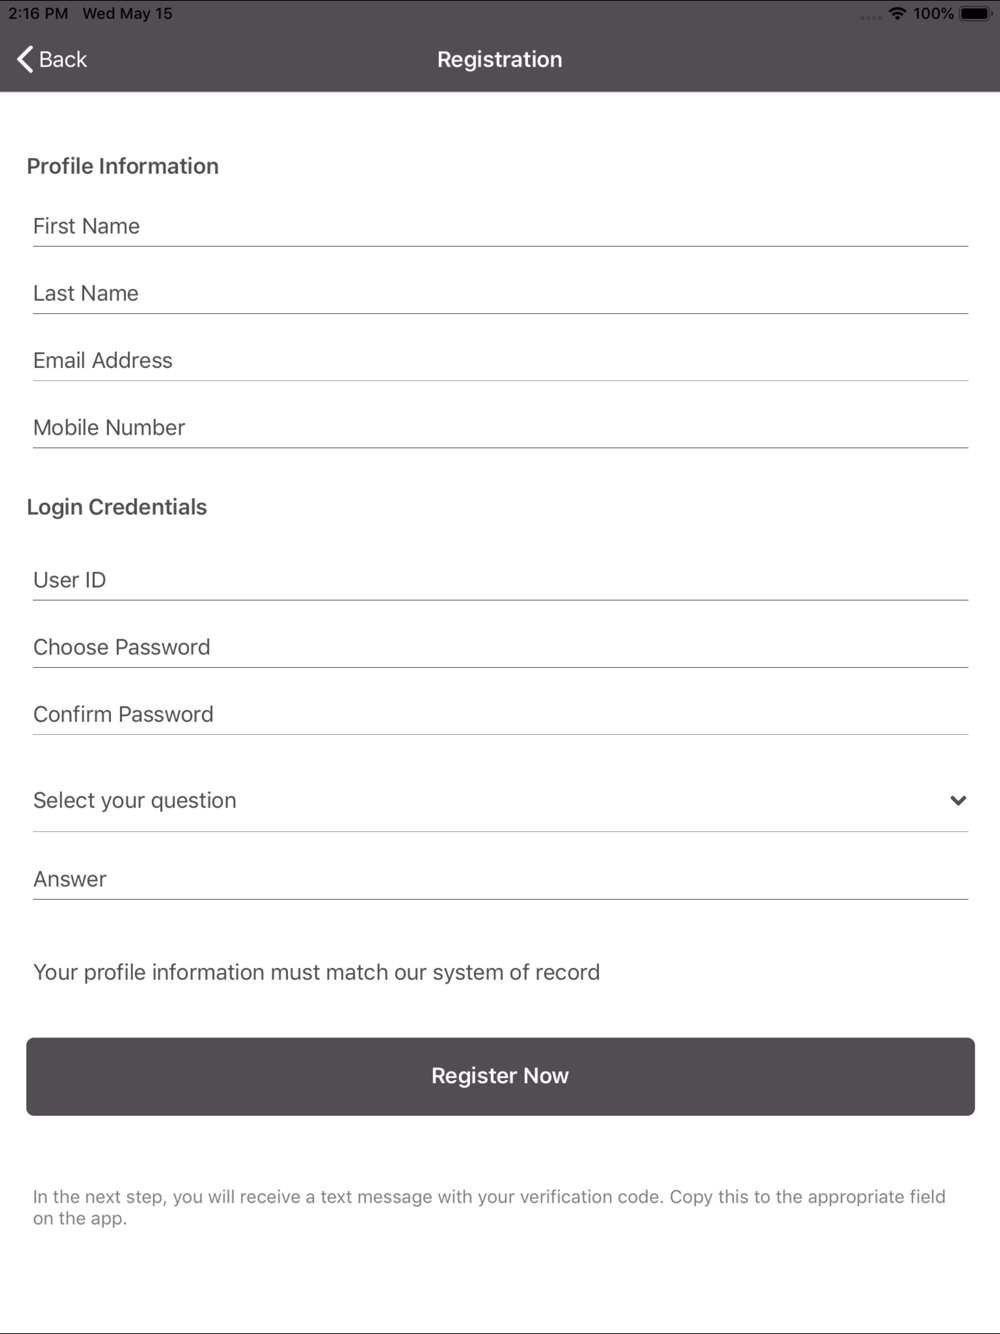The height and width of the screenshot is (1334, 1000).
Task: Focus the Answer field
Action: [500, 879]
